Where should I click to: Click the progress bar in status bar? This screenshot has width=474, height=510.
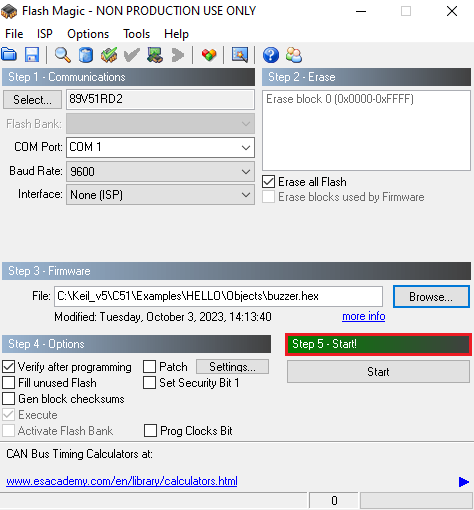click(416, 501)
